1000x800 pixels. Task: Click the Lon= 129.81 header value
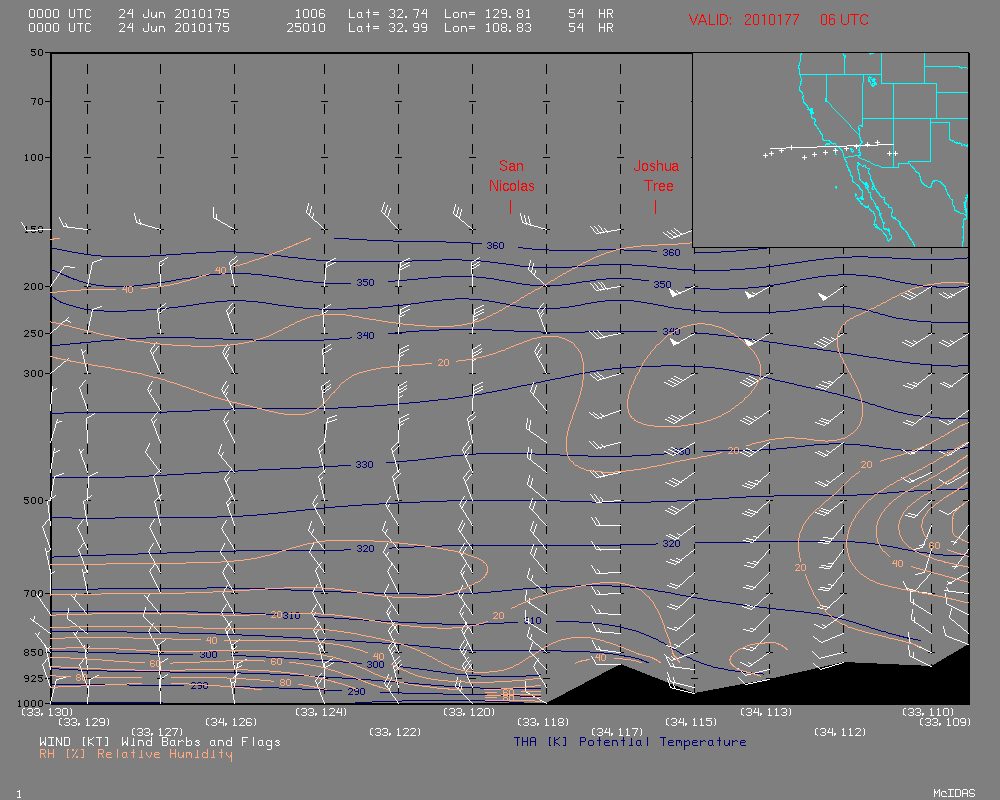[488, 13]
